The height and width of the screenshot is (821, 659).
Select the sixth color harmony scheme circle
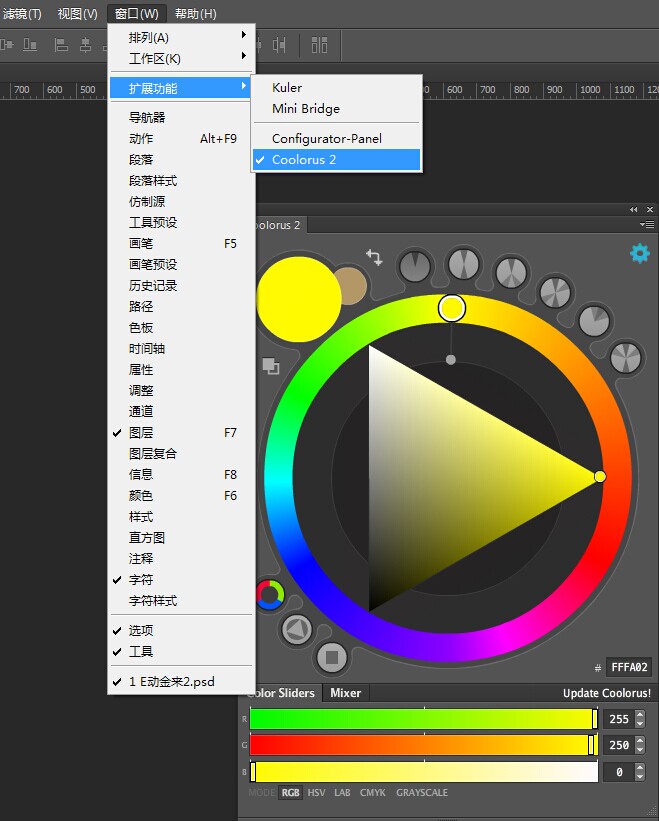click(626, 358)
